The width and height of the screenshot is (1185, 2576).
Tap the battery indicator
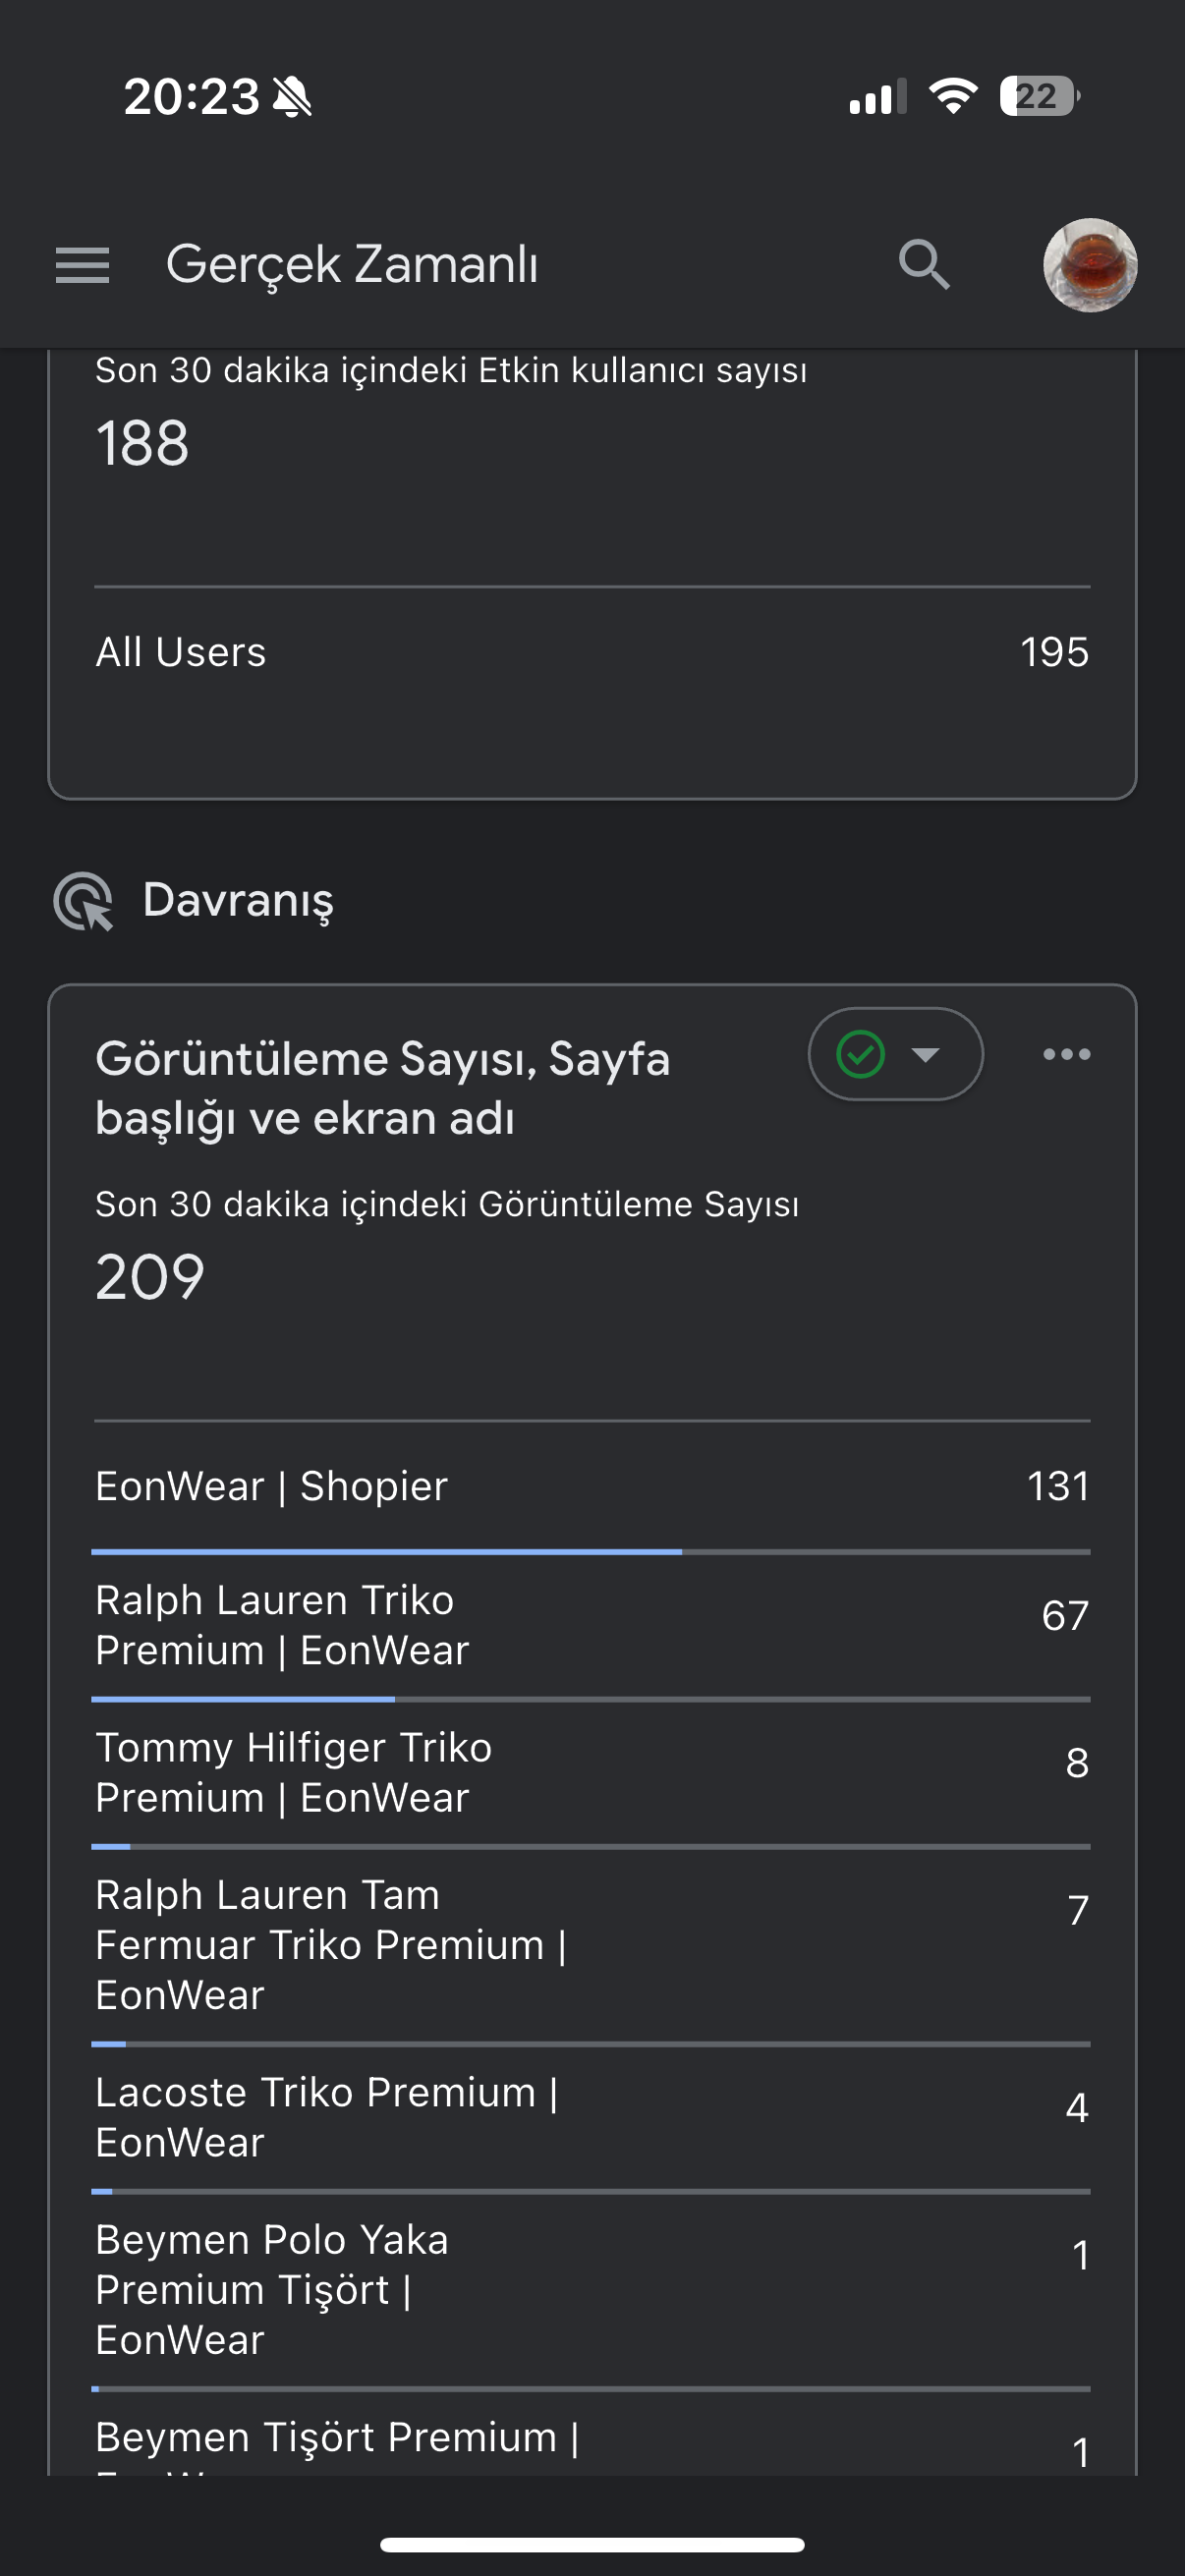[1039, 96]
